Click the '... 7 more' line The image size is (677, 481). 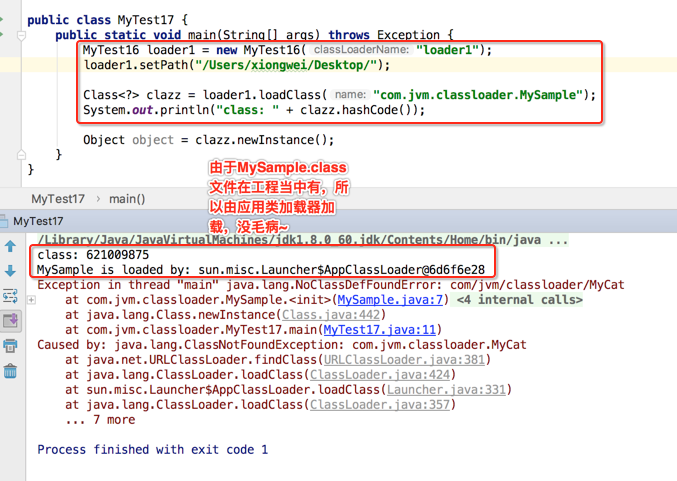click(100, 420)
